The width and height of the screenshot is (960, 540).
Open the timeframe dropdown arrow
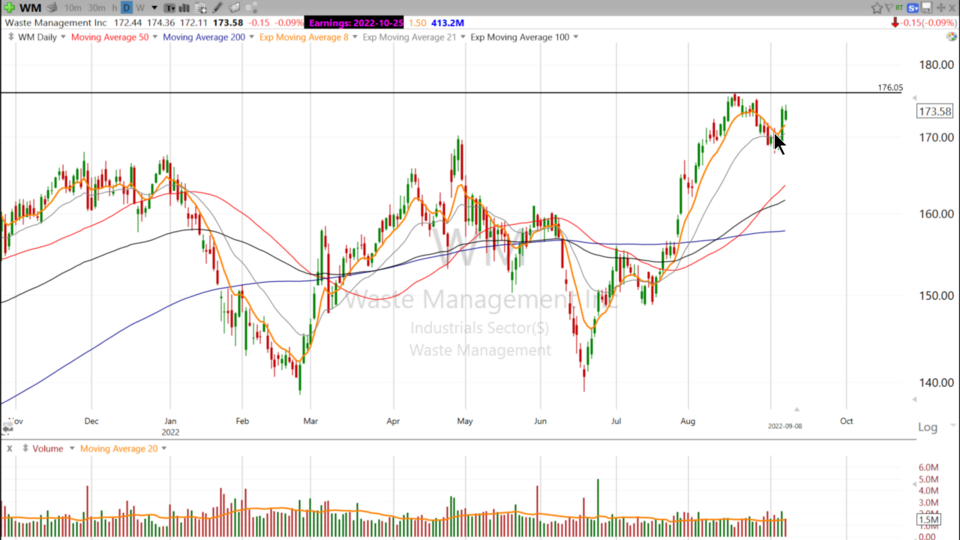click(154, 8)
